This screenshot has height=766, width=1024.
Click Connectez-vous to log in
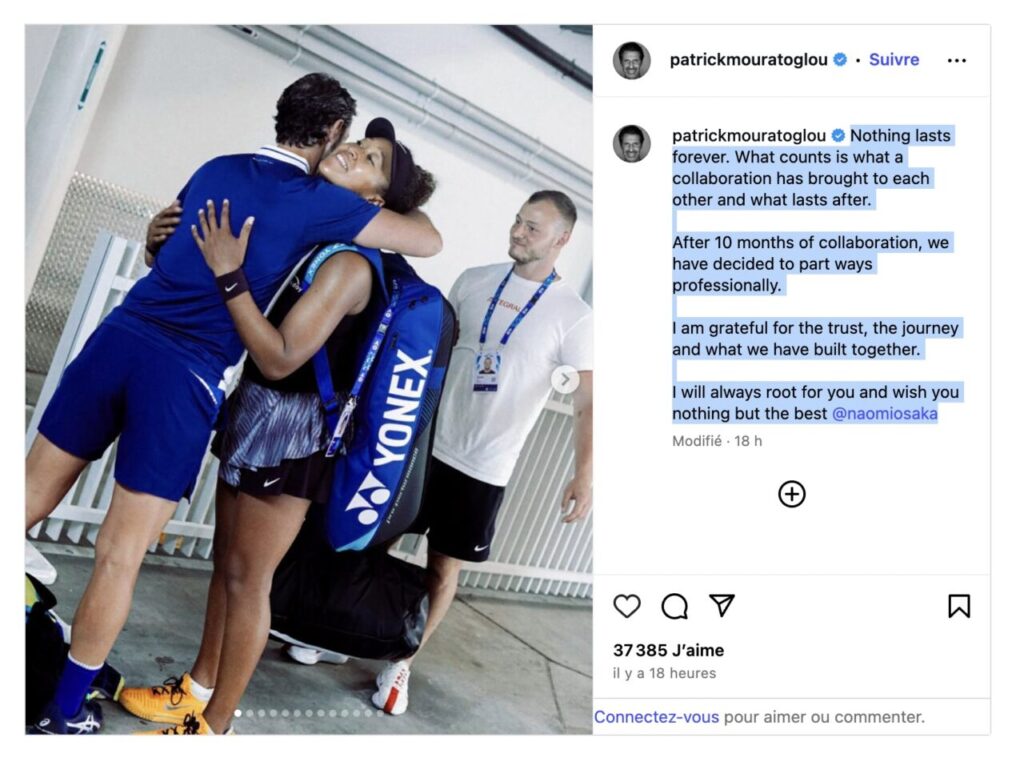[x=656, y=717]
